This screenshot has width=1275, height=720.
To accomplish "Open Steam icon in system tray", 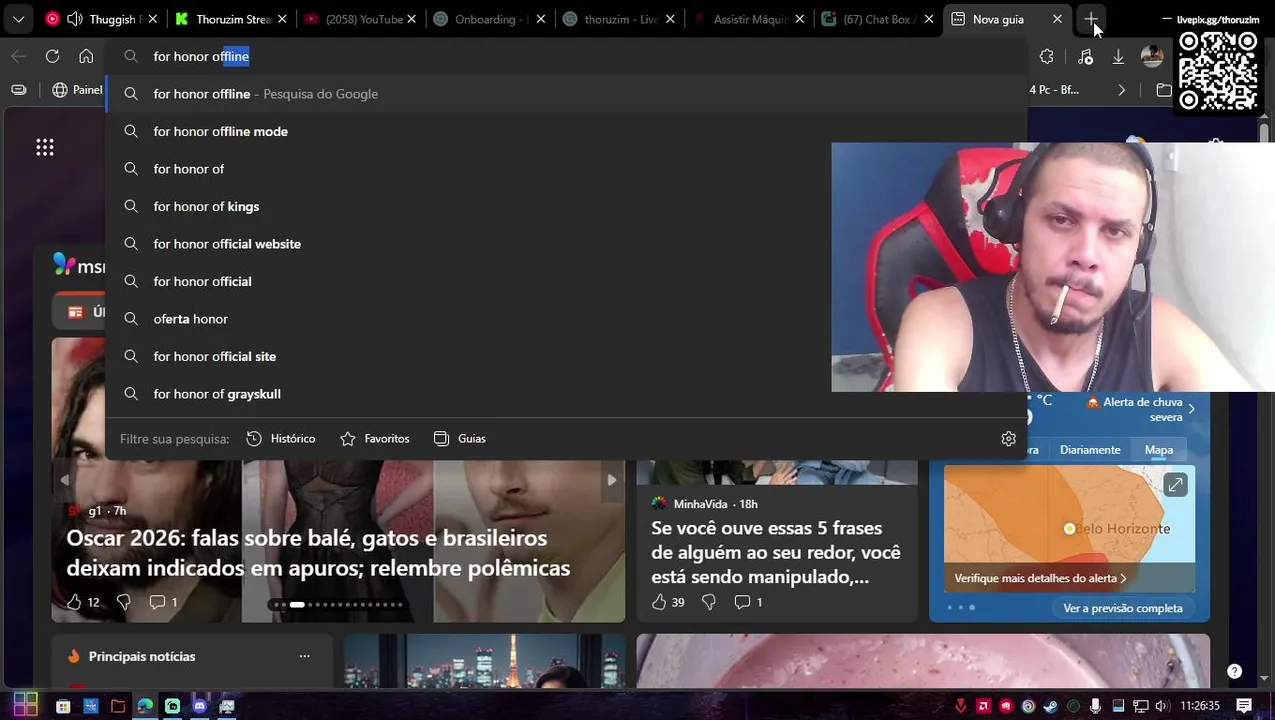I will coord(1050,706).
